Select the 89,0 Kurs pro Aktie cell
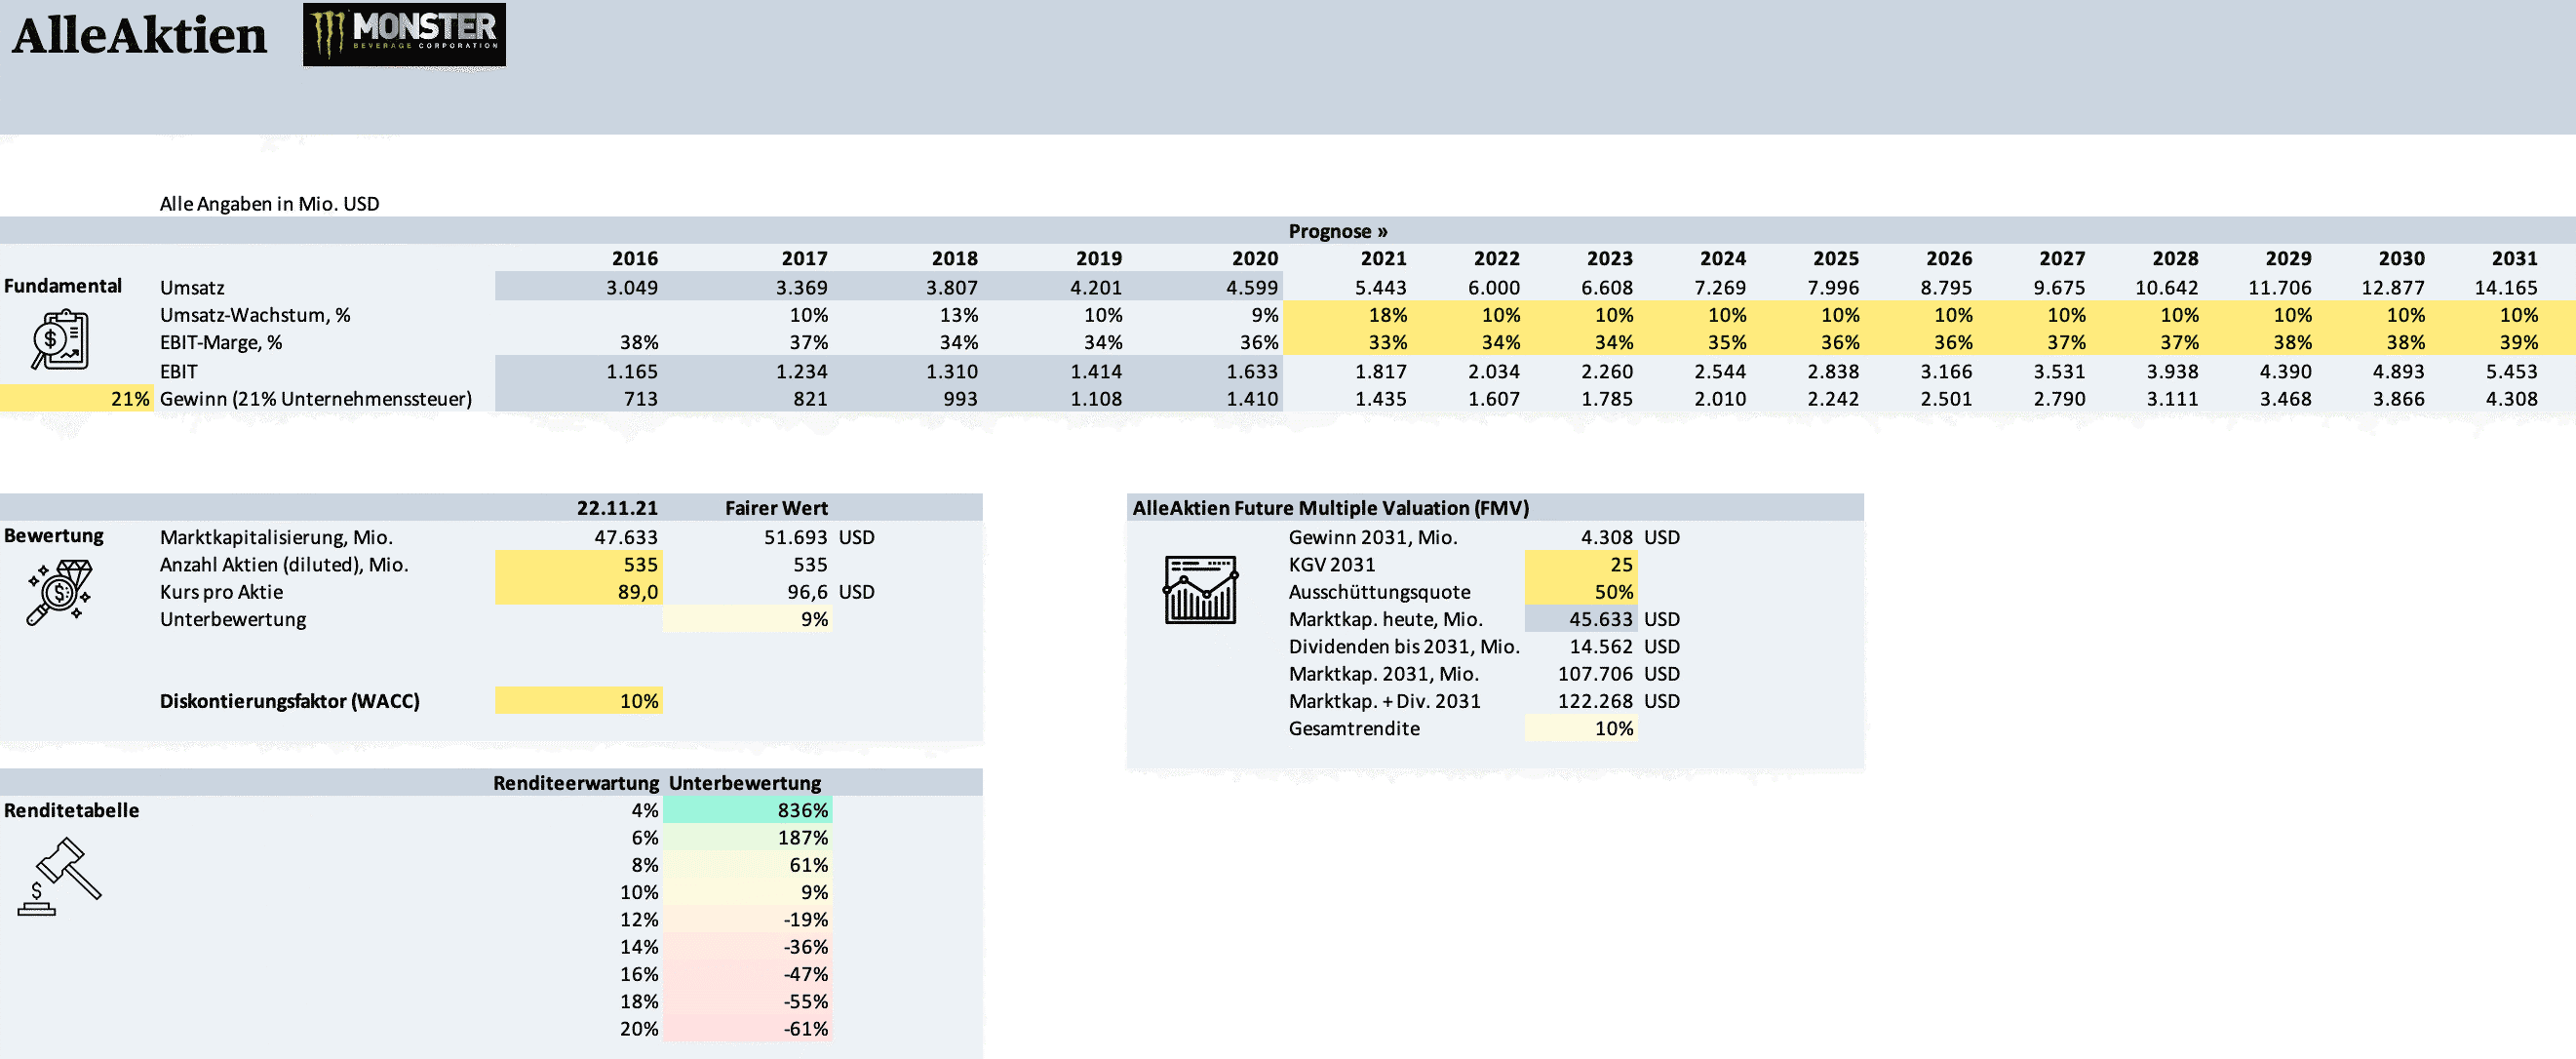The width and height of the screenshot is (2576, 1059). (x=579, y=591)
